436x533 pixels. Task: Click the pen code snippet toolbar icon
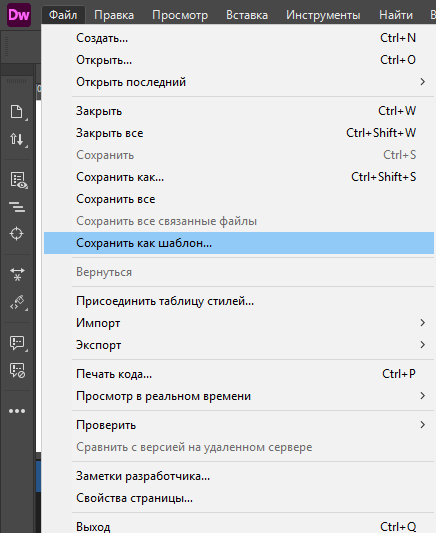click(x=17, y=302)
